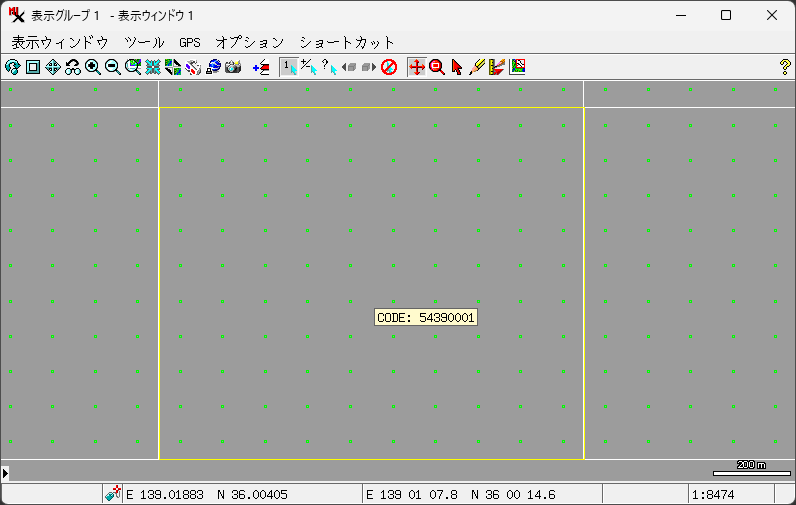Click the zoom out magnifier icon

[113, 67]
